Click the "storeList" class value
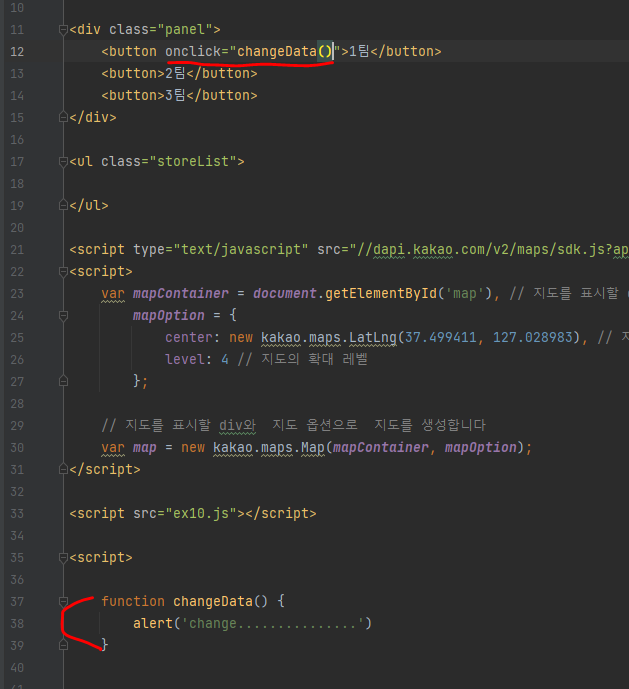Viewport: 629px width, 689px height. tap(193, 161)
